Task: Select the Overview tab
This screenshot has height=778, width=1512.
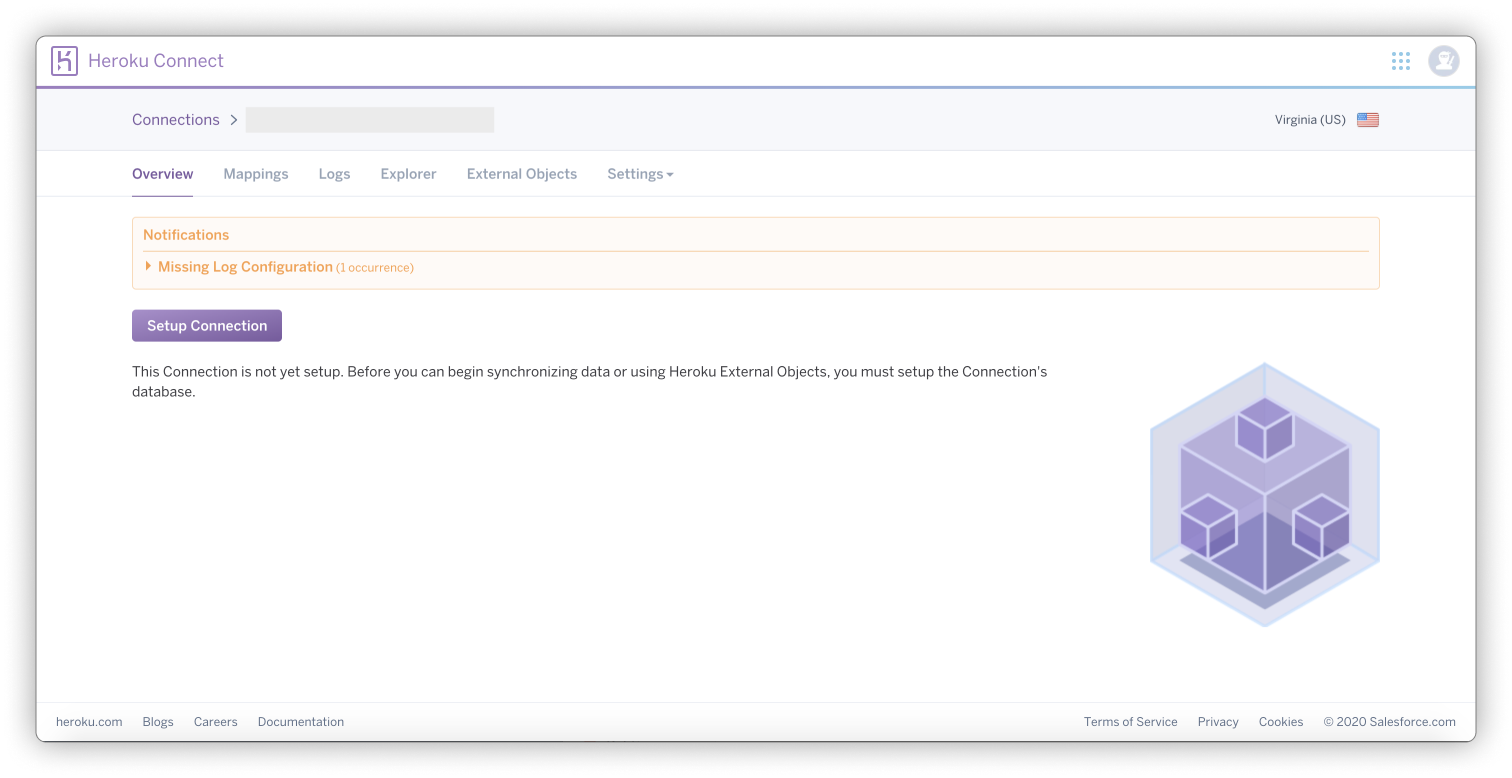Action: (x=163, y=174)
